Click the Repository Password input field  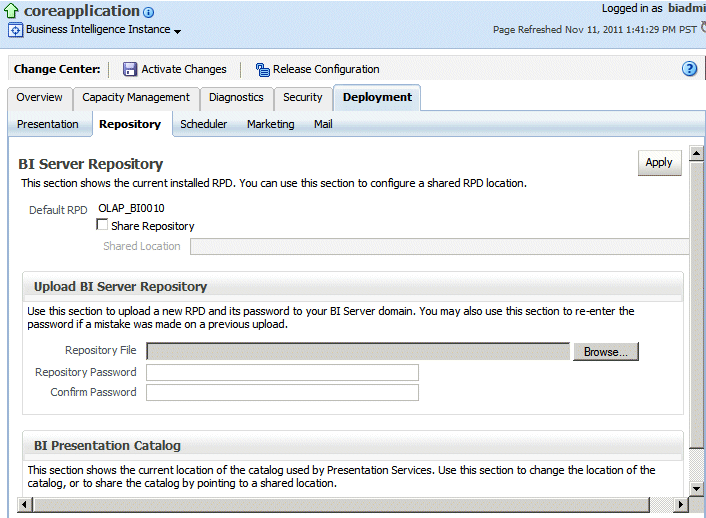coord(282,372)
